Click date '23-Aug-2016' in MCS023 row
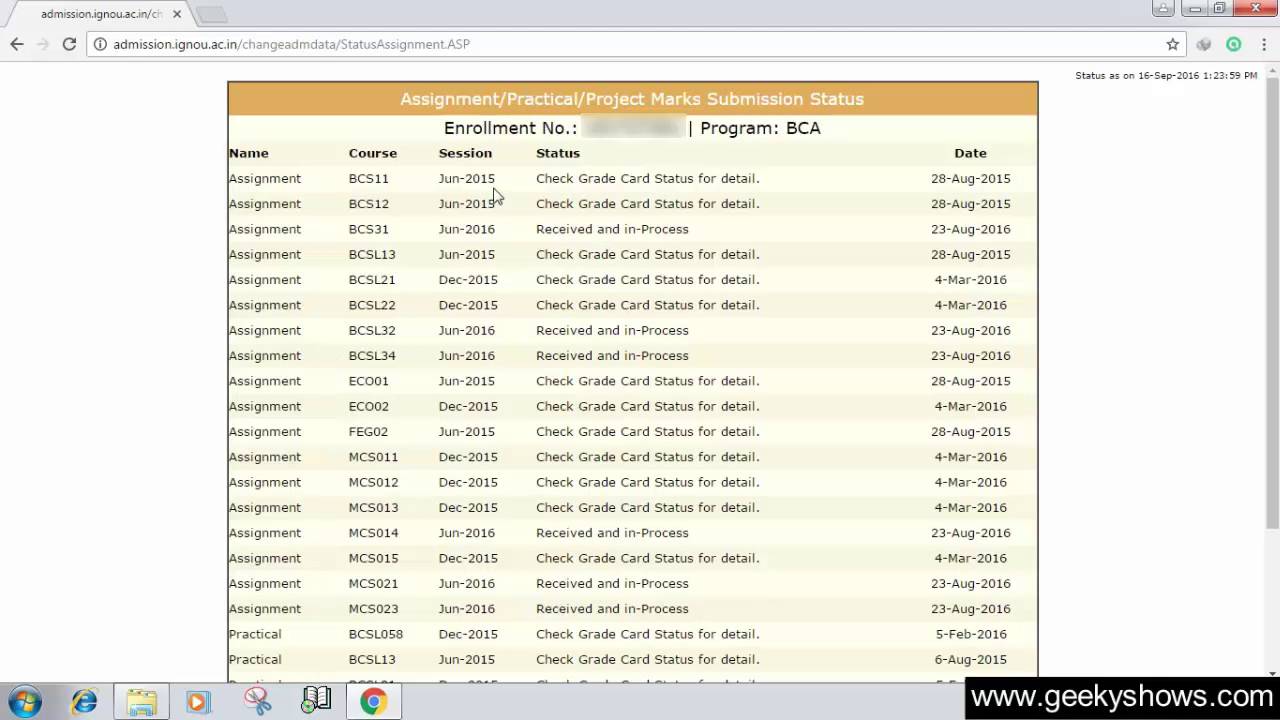Viewport: 1280px width, 720px height. pyautogui.click(x=971, y=609)
